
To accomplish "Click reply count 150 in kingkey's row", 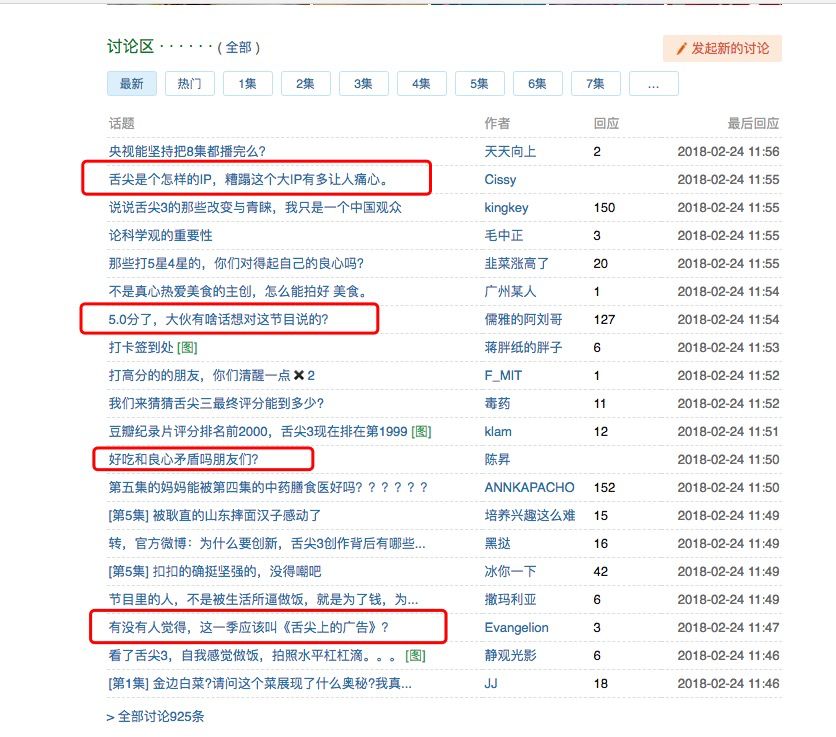I will tap(605, 207).
